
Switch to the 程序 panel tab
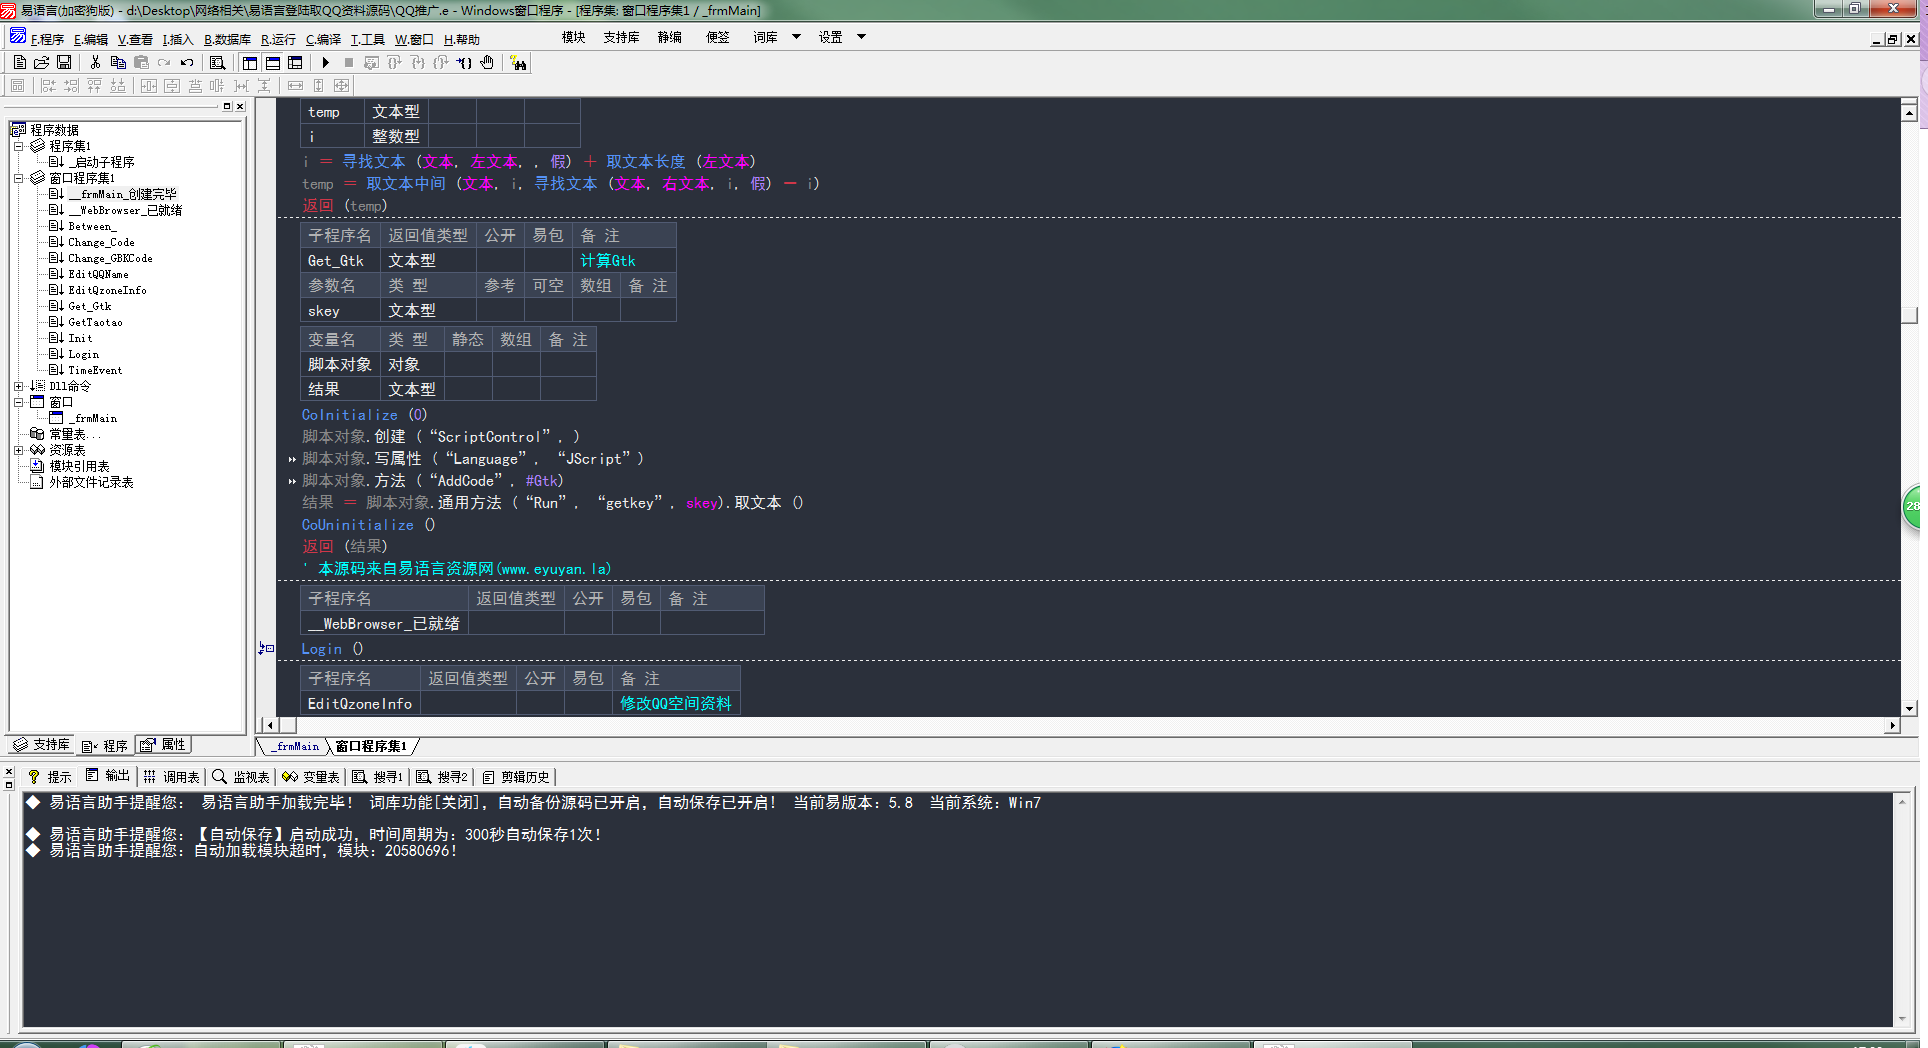(x=105, y=745)
